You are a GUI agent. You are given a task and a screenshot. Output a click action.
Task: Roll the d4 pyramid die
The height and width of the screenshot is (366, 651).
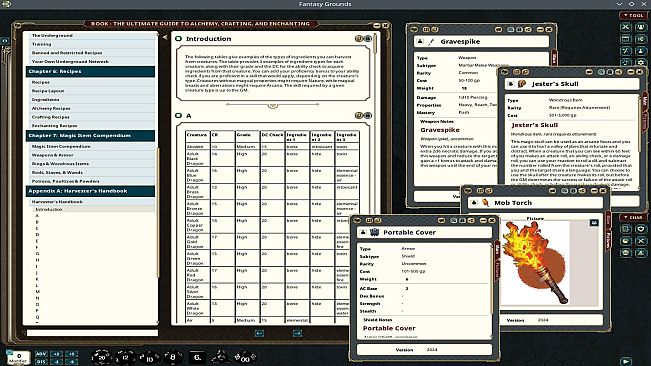pos(220,356)
